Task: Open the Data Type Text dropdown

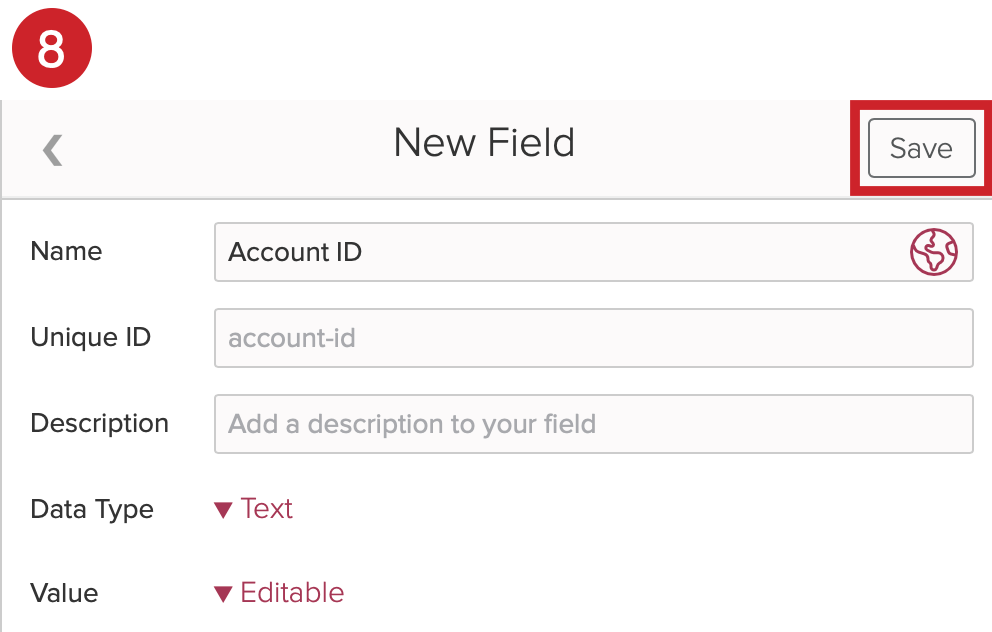Action: (254, 509)
